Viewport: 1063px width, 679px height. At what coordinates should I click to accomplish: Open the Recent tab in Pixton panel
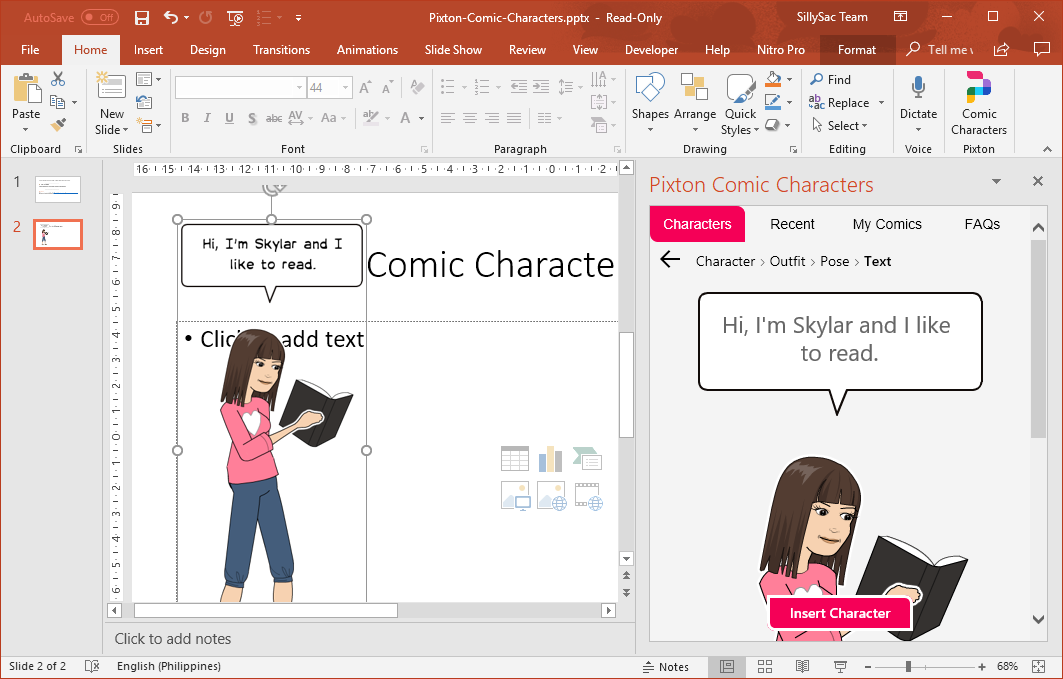pos(792,224)
